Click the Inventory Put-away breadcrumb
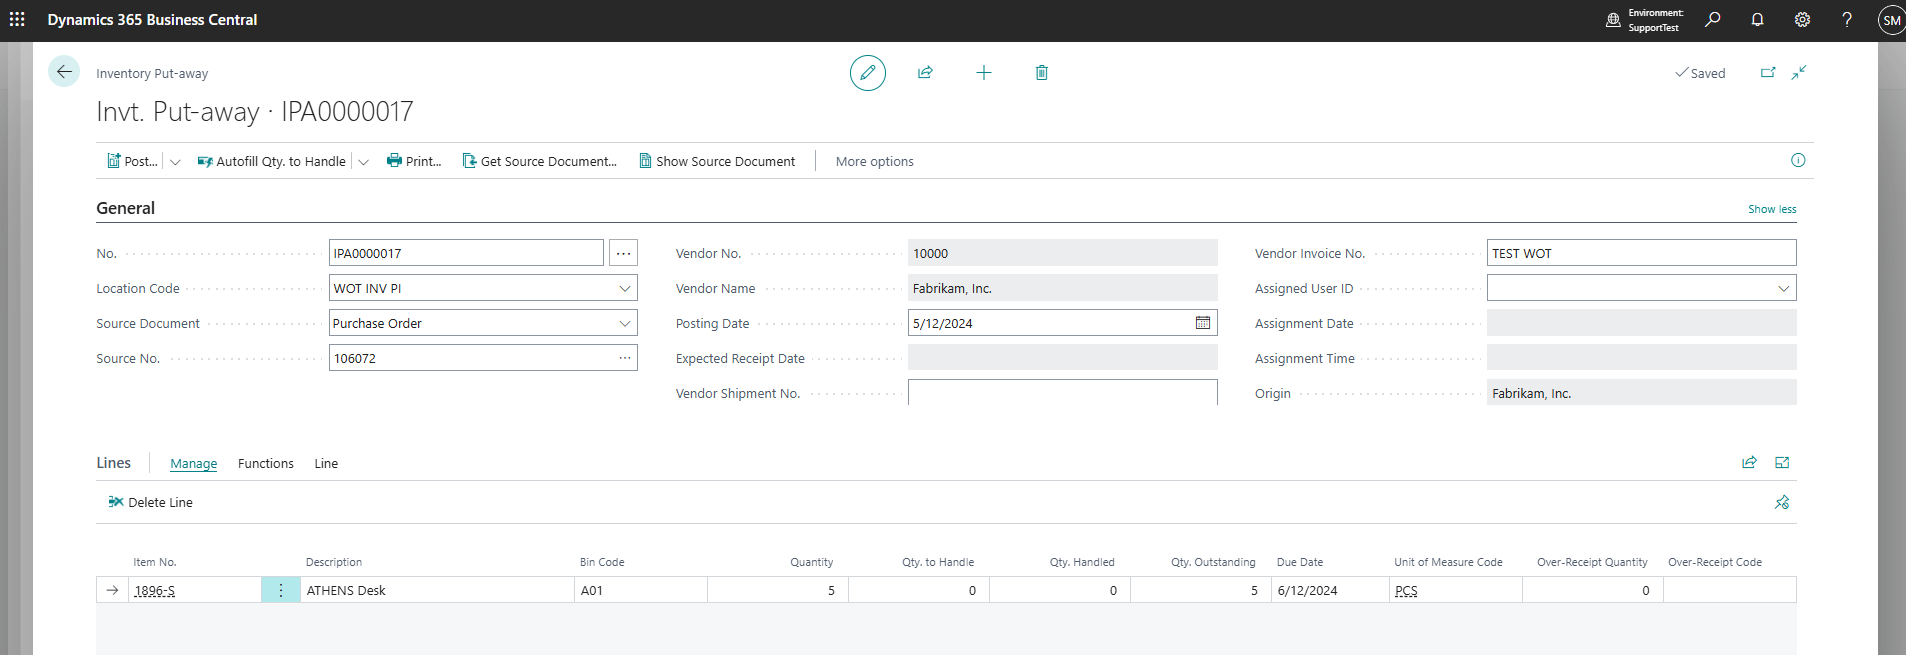This screenshot has height=655, width=1906. click(152, 73)
